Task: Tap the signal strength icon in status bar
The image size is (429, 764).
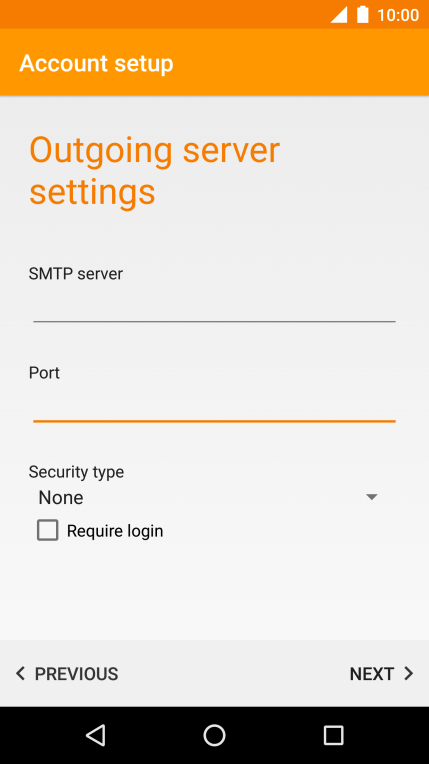Action: coord(339,15)
